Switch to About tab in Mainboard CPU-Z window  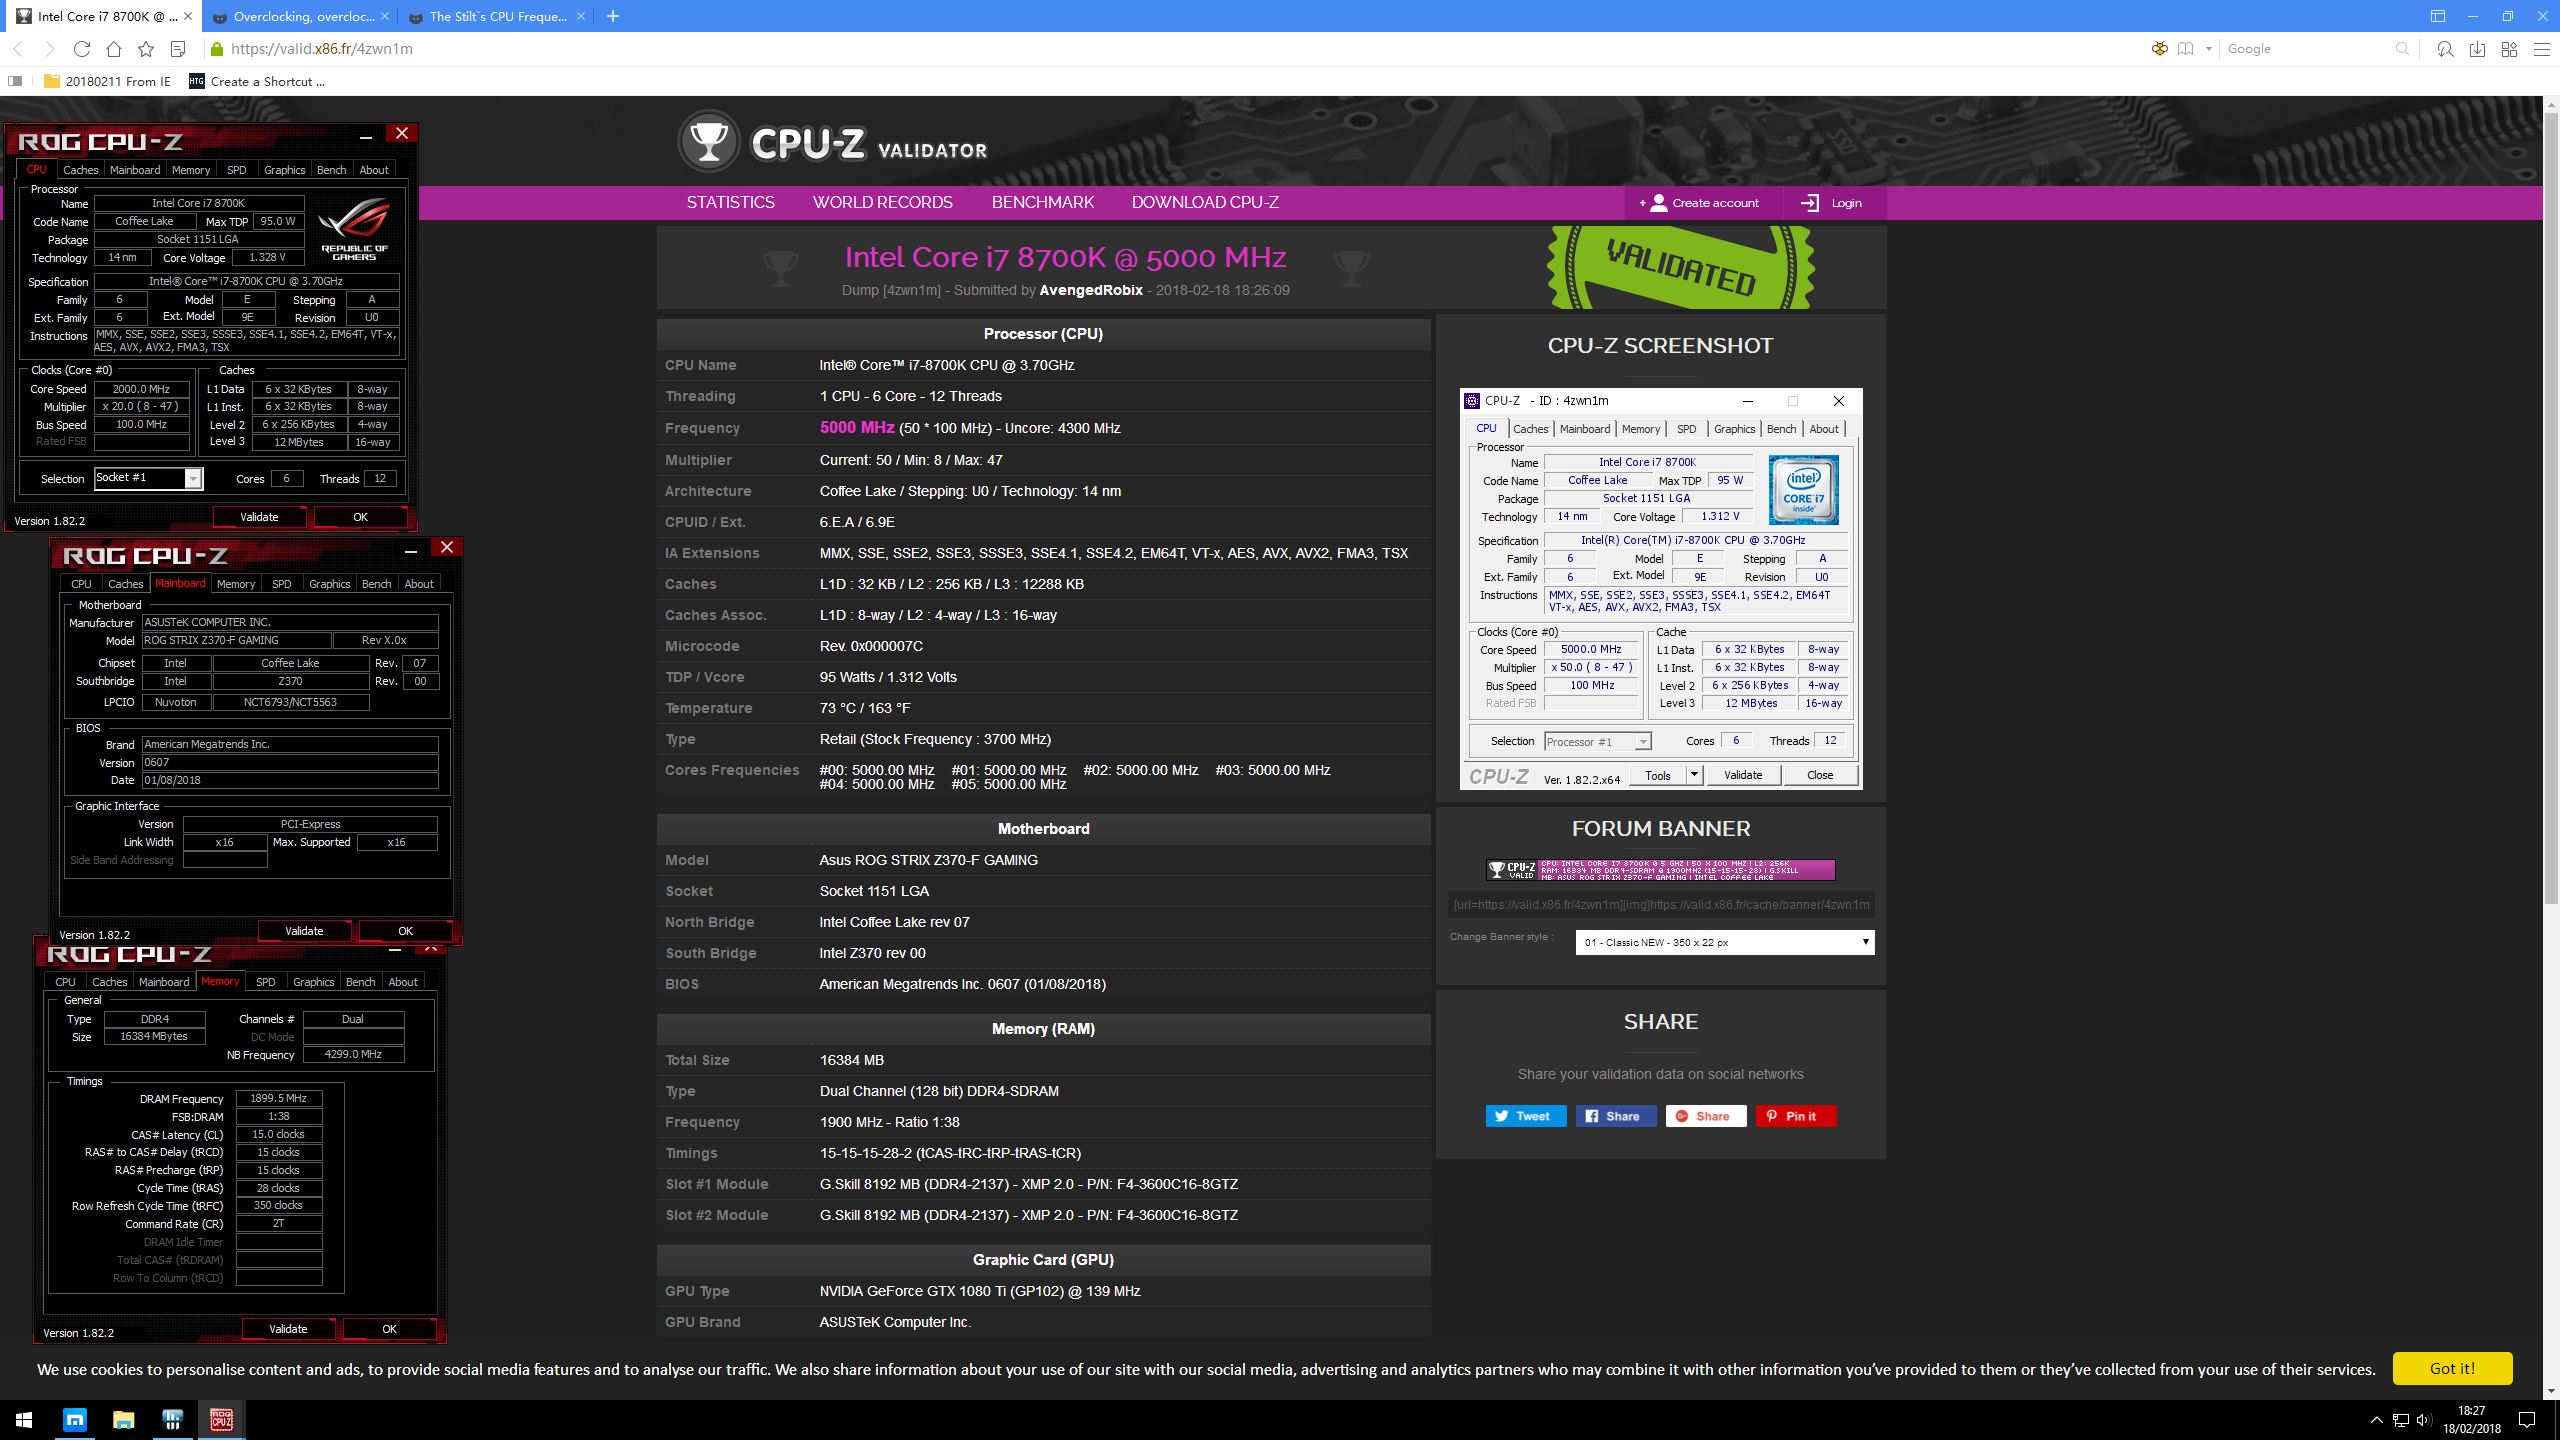click(418, 584)
